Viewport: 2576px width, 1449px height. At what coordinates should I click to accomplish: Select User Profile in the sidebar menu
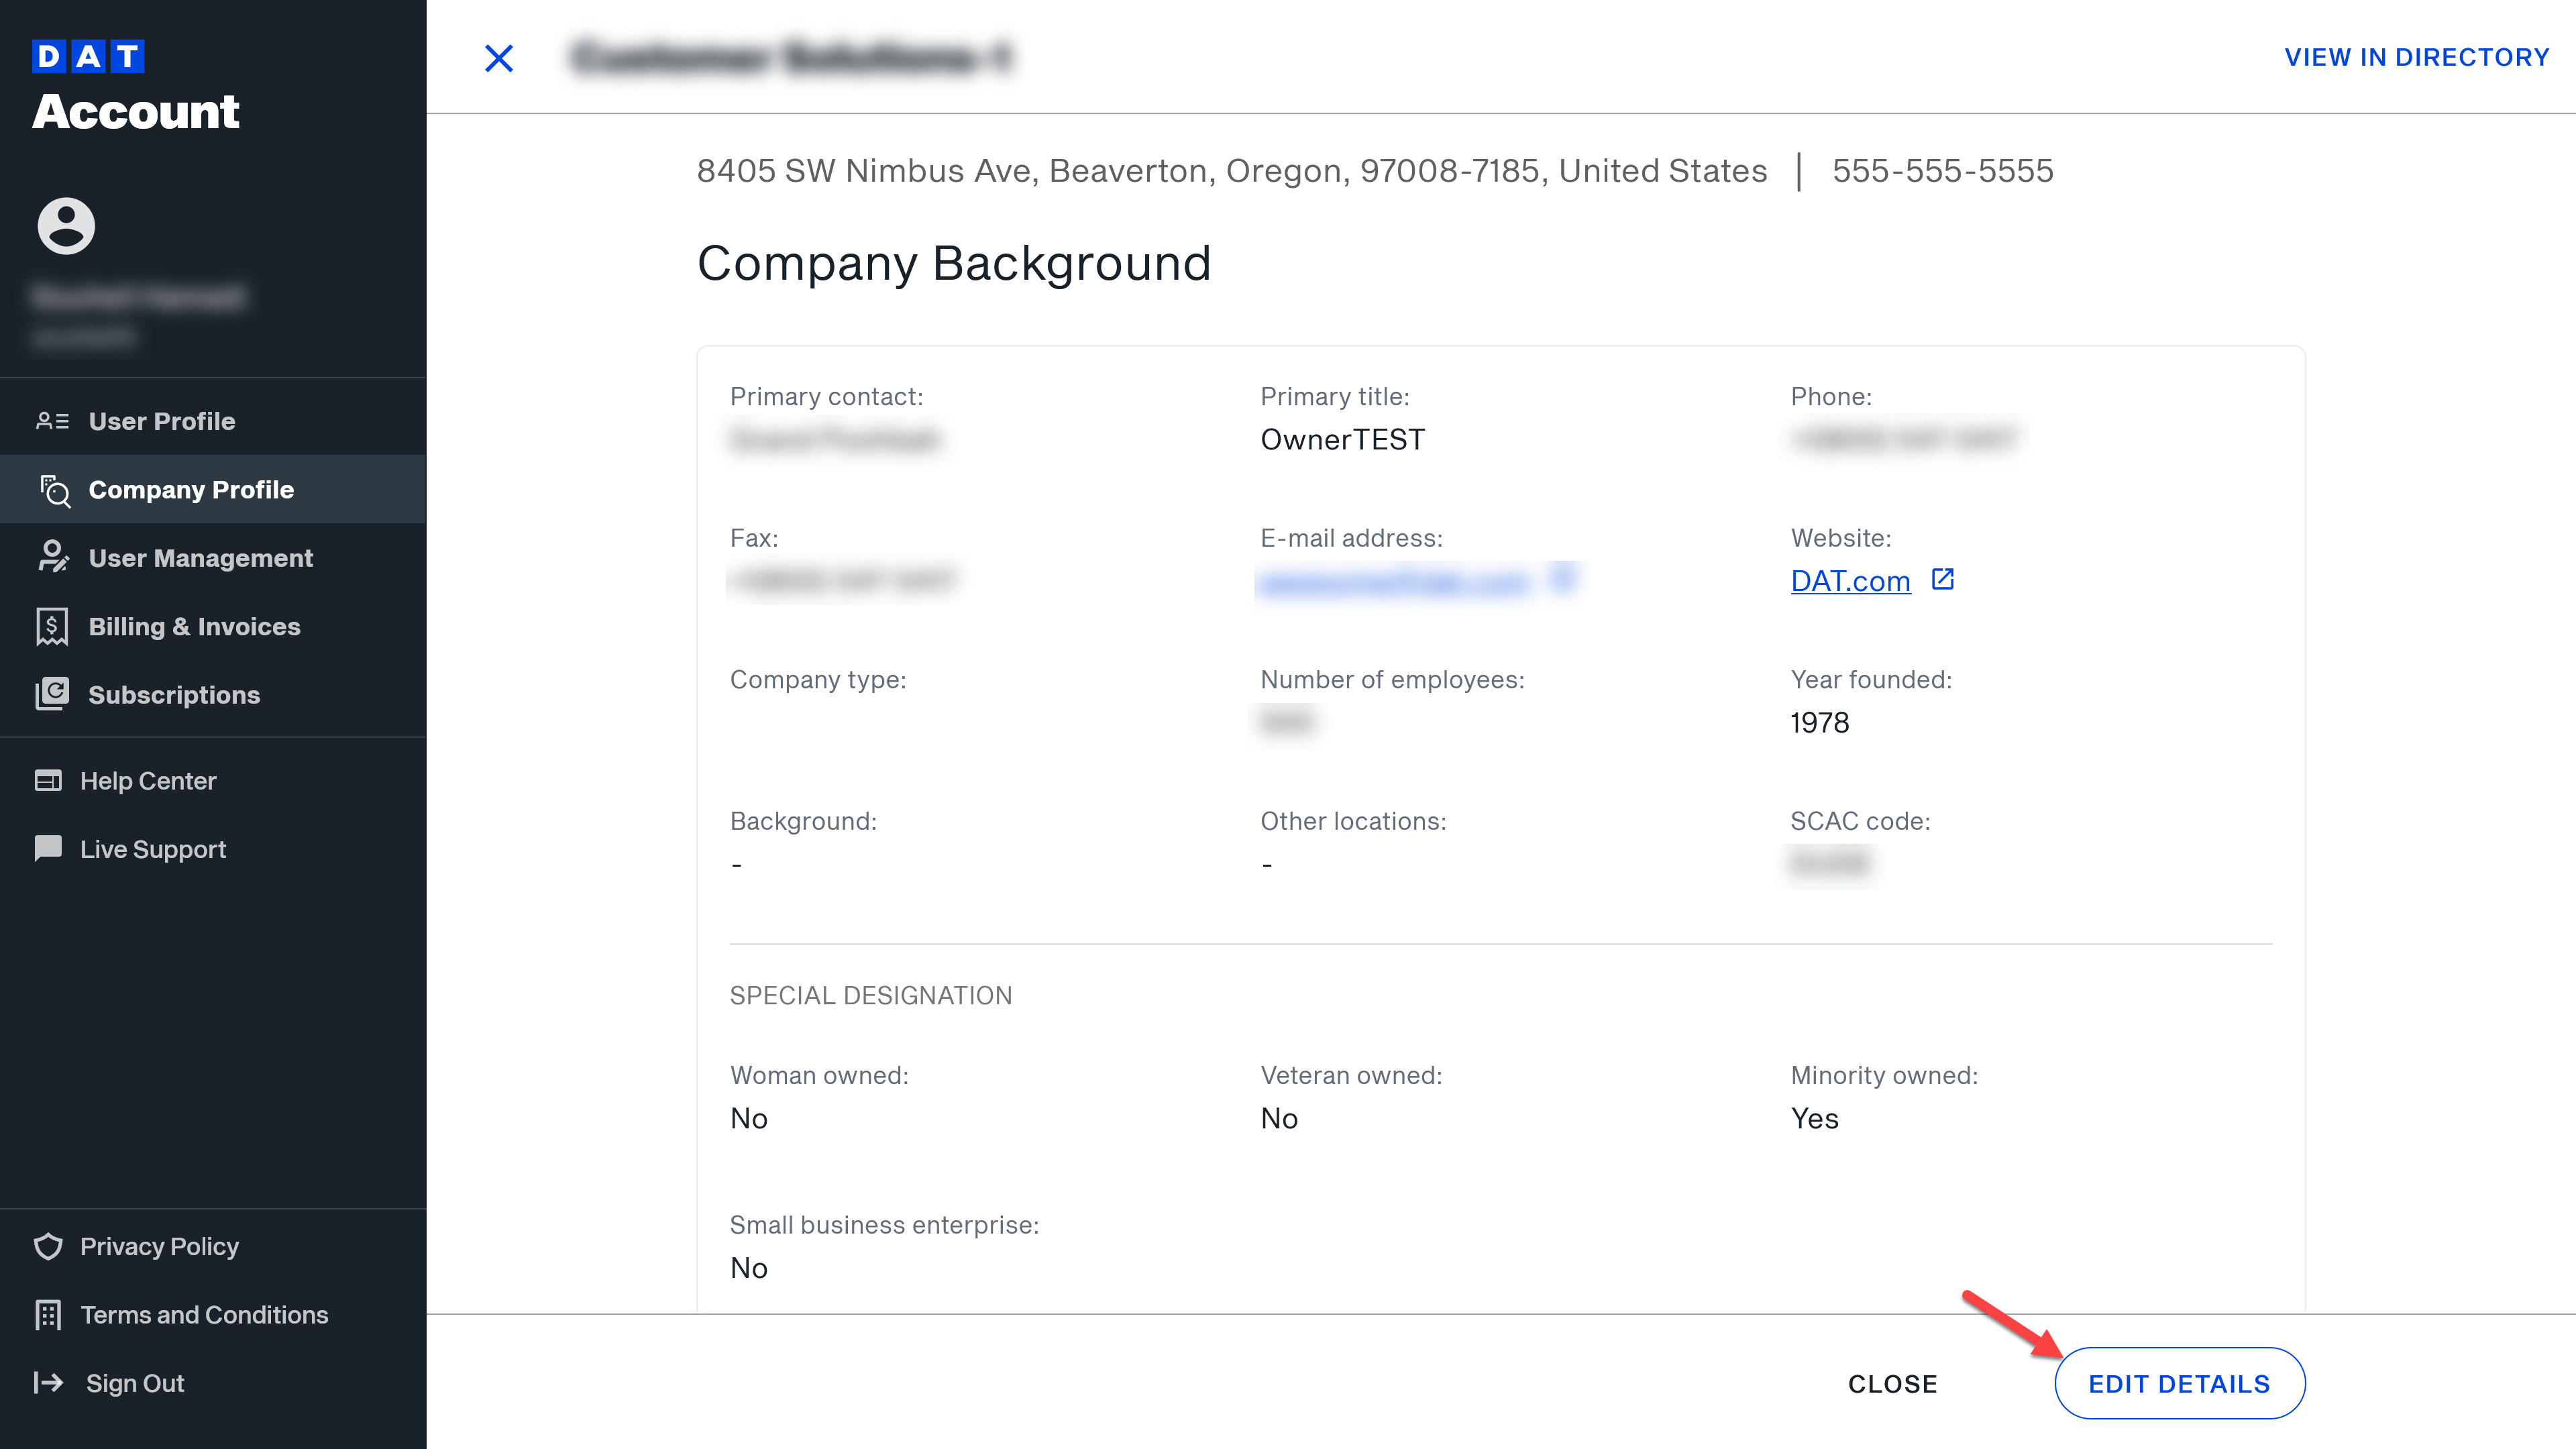(160, 421)
